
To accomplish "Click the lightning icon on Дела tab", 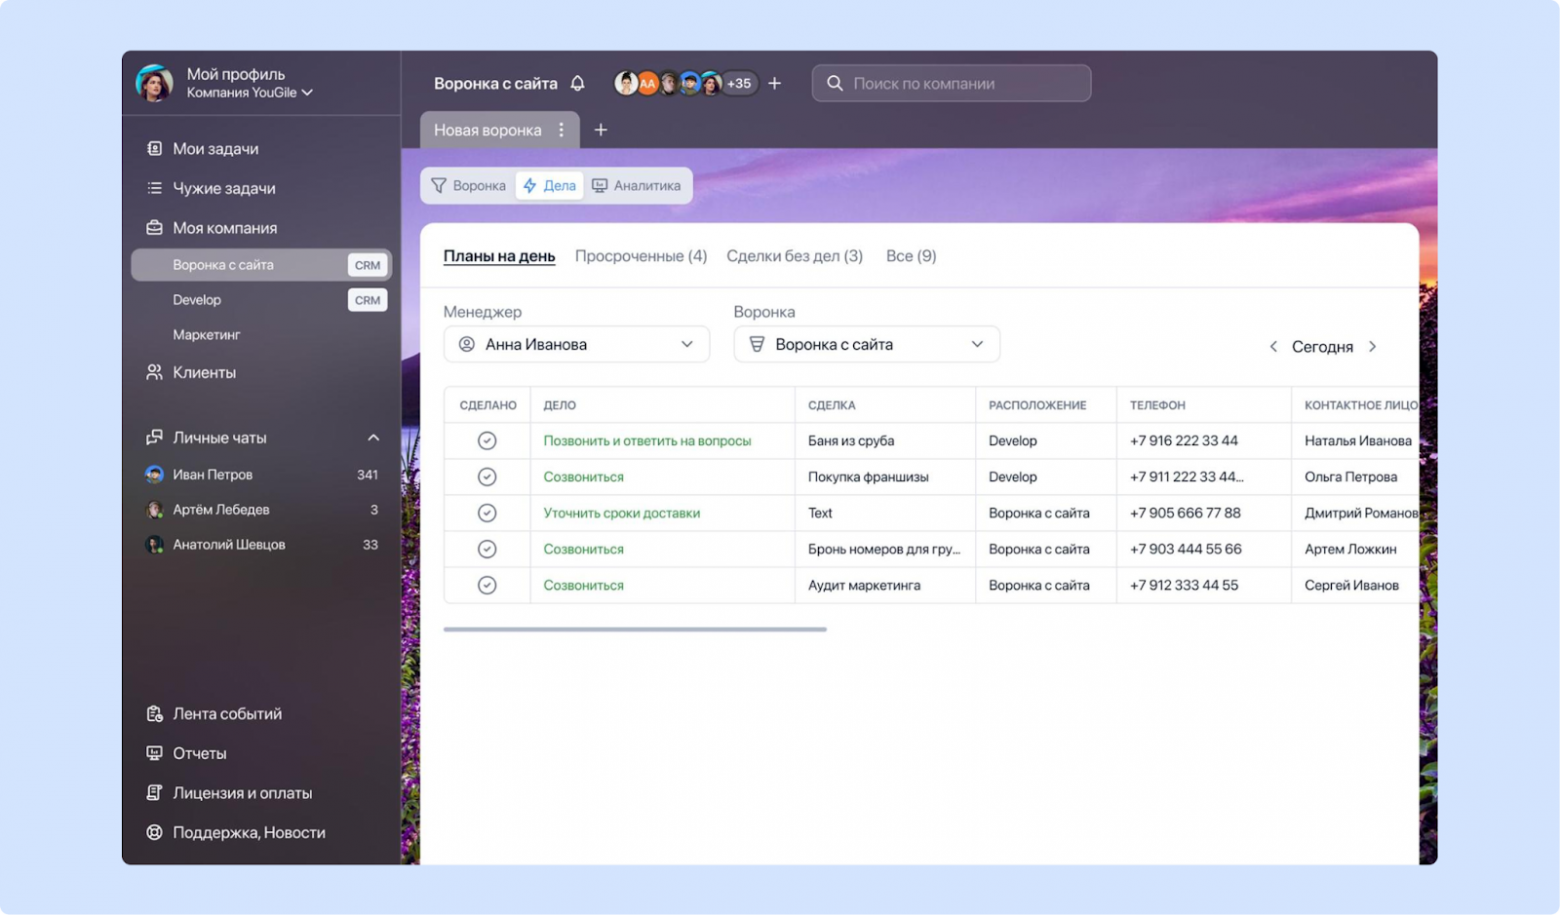I will [x=528, y=185].
